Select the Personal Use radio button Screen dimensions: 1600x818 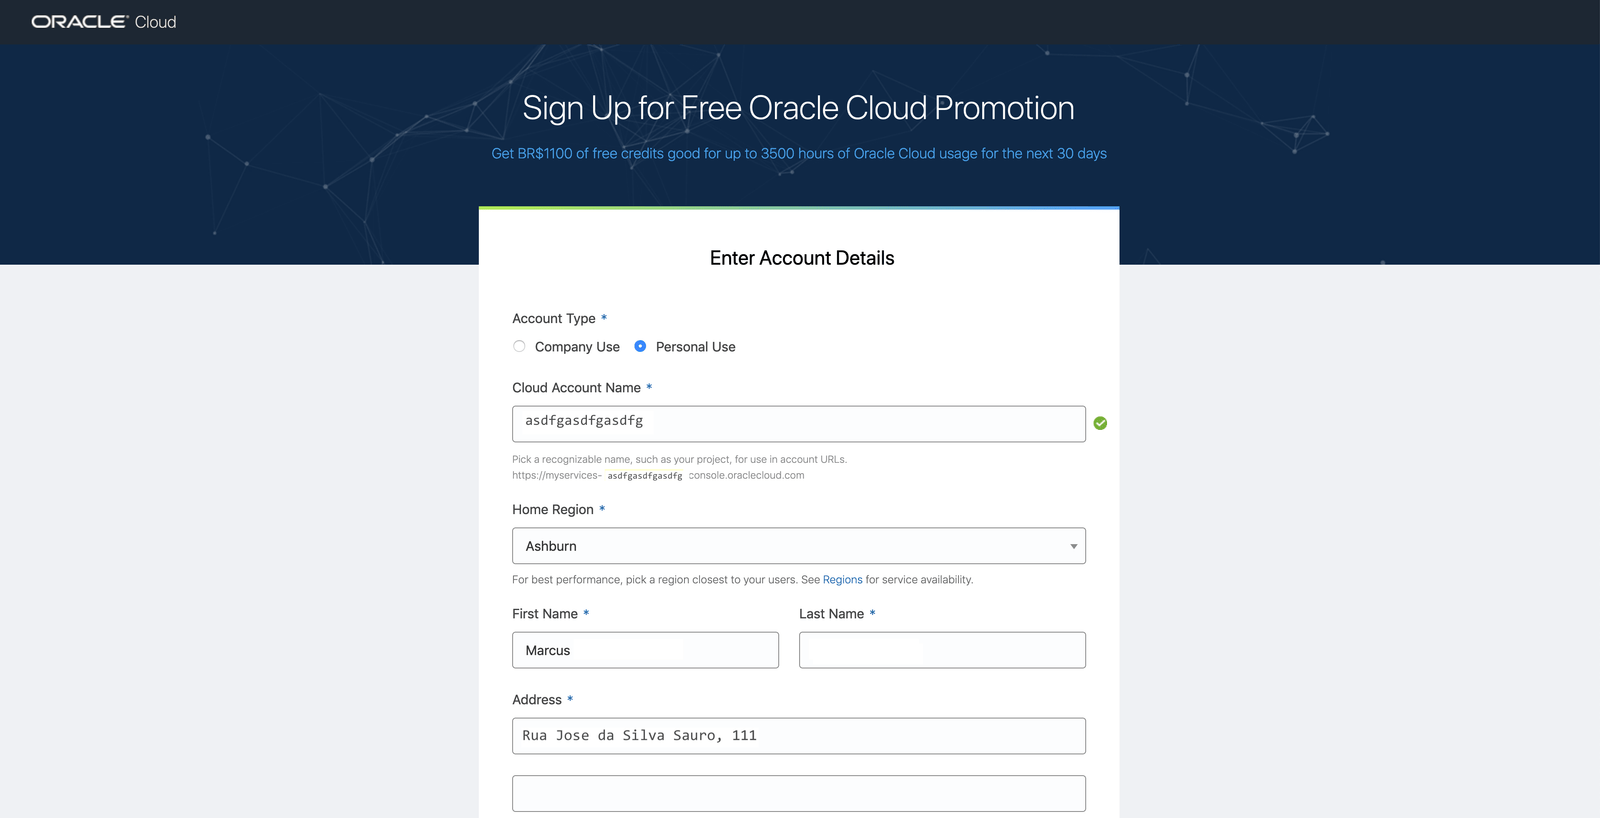pyautogui.click(x=640, y=346)
